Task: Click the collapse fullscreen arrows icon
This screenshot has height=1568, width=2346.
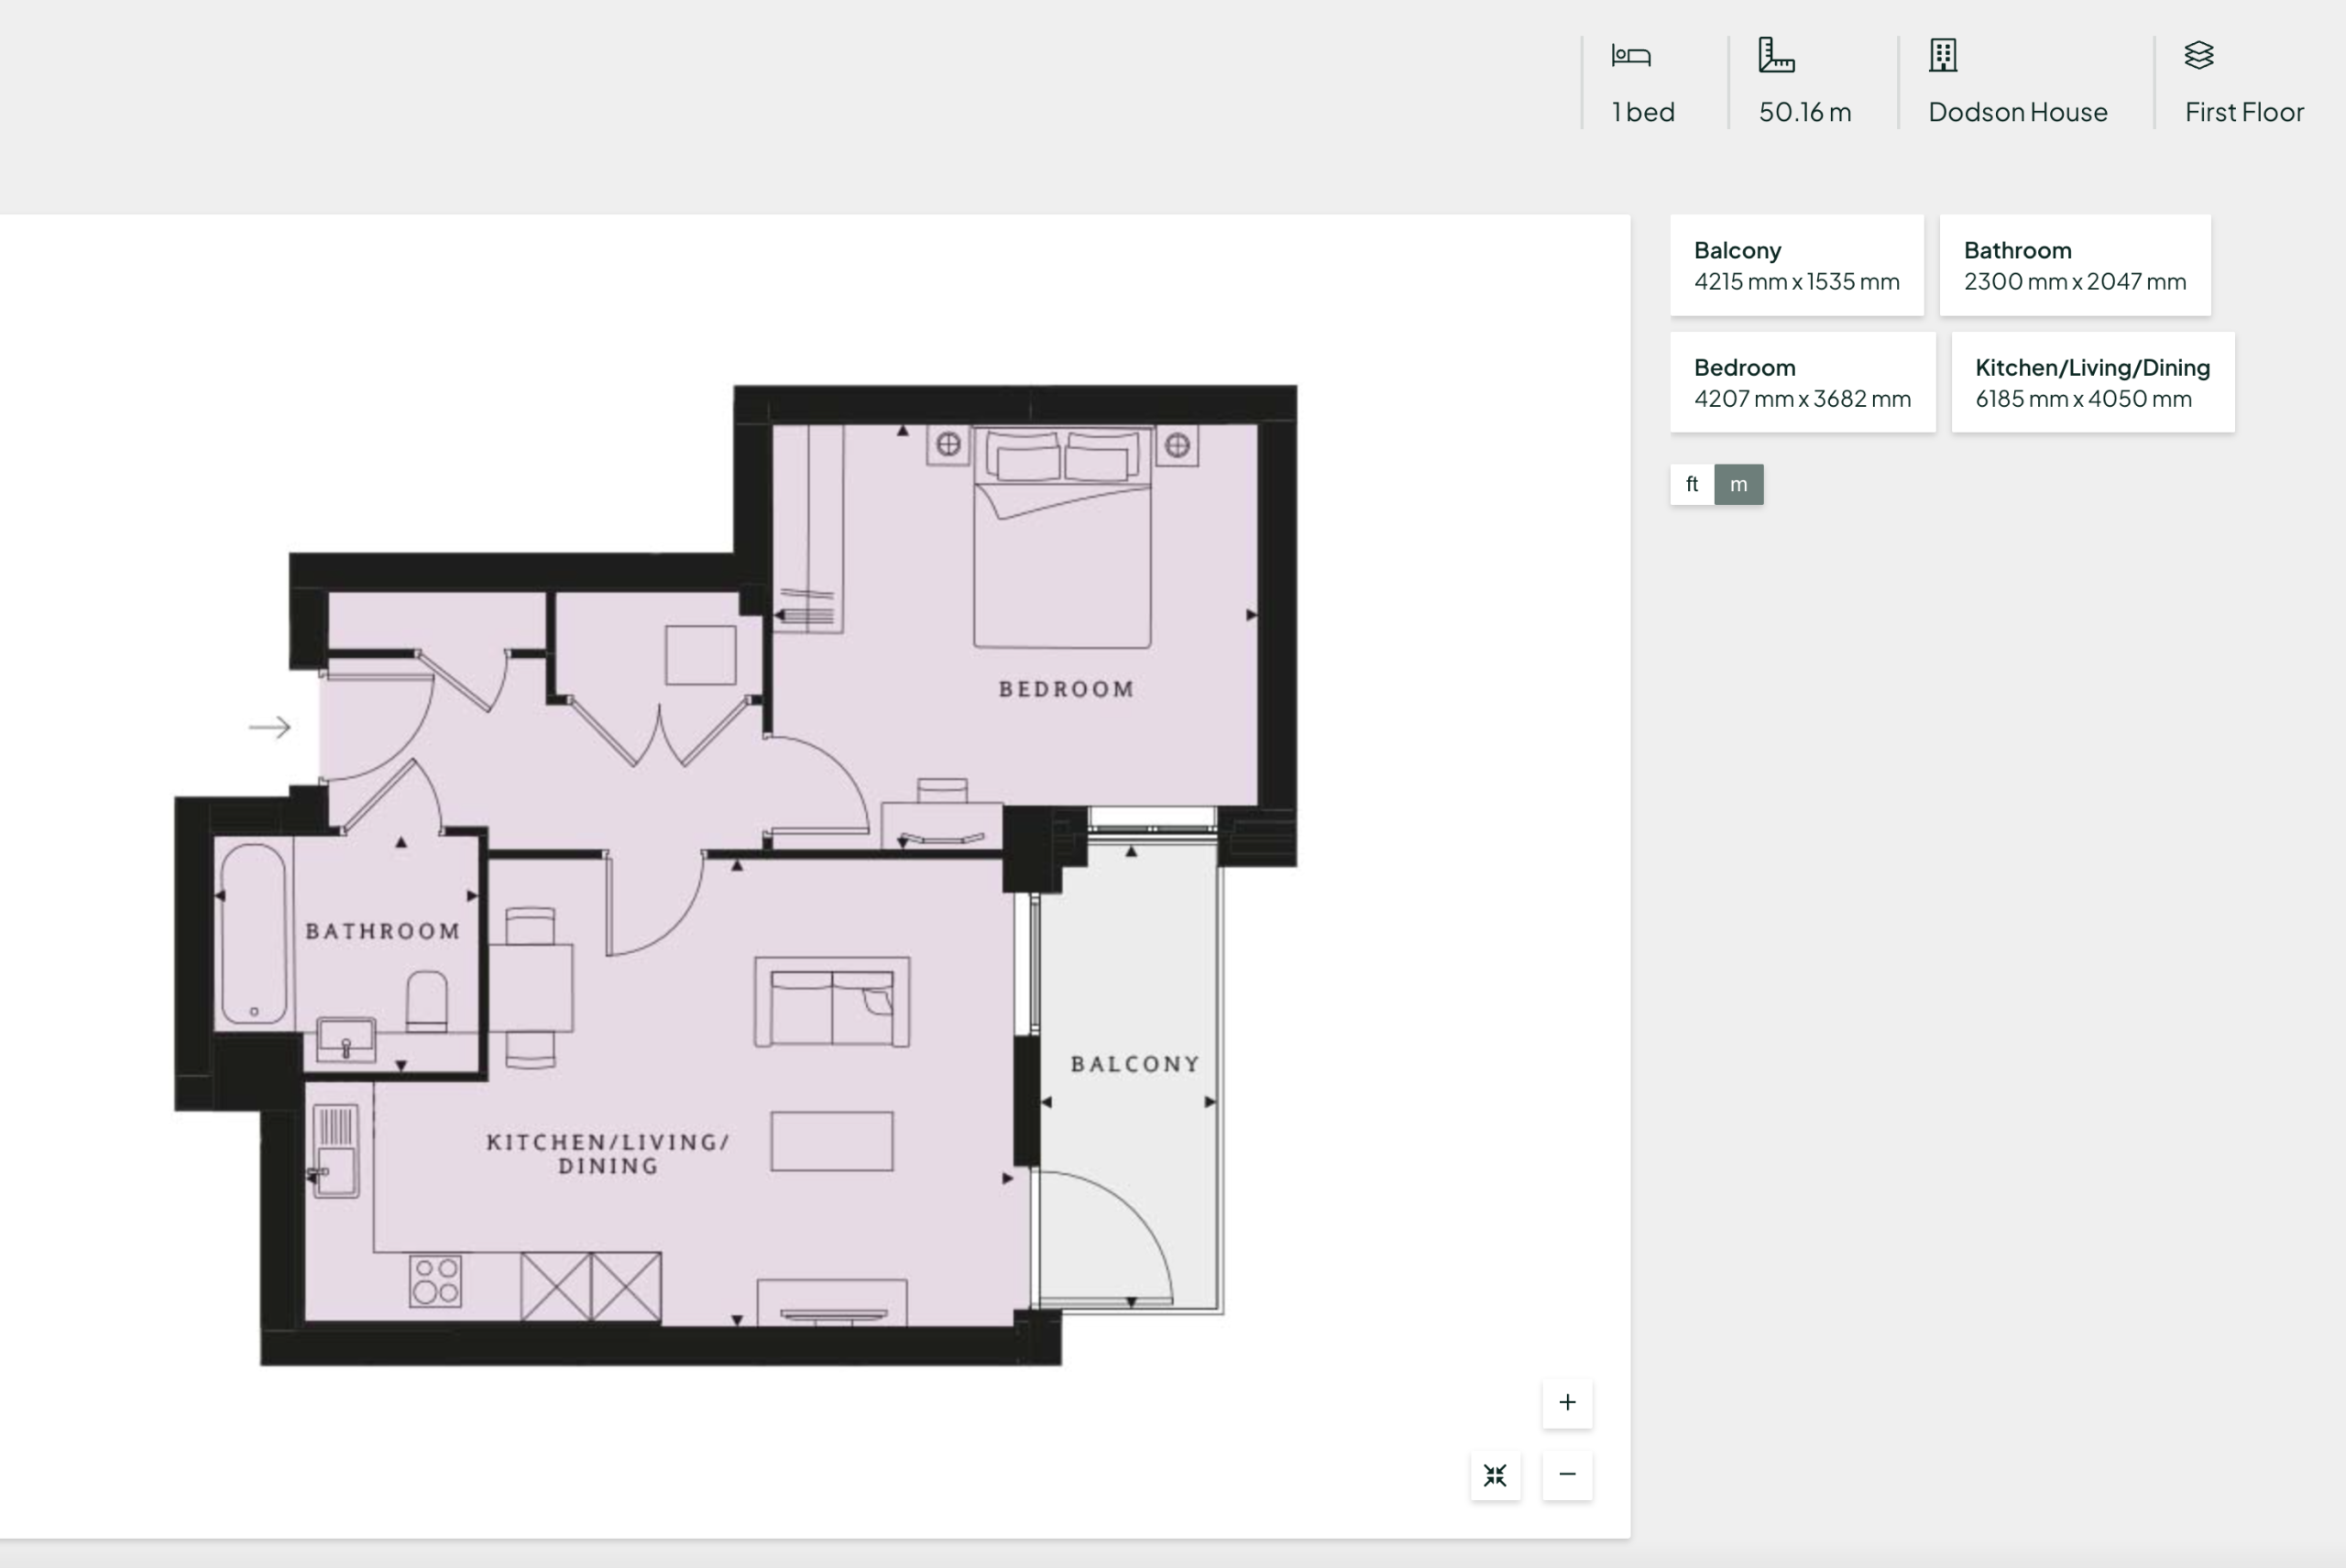Action: coord(1495,1475)
